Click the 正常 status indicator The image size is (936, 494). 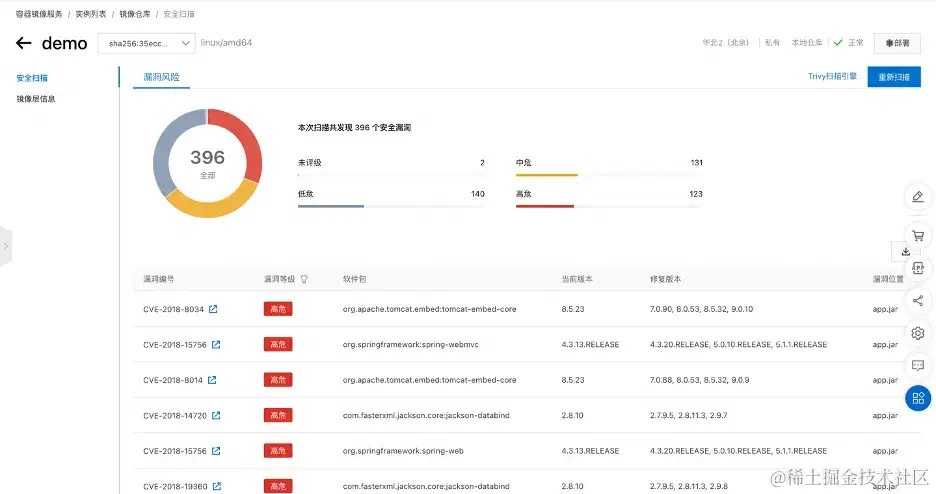849,43
